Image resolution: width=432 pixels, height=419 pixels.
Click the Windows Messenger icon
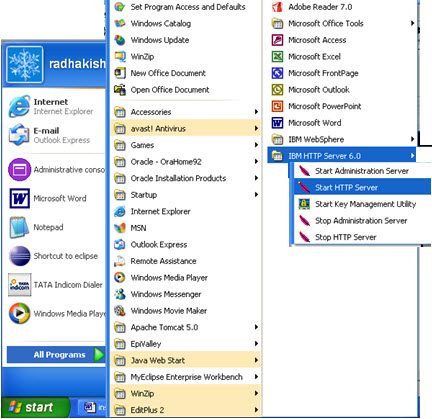(120, 294)
